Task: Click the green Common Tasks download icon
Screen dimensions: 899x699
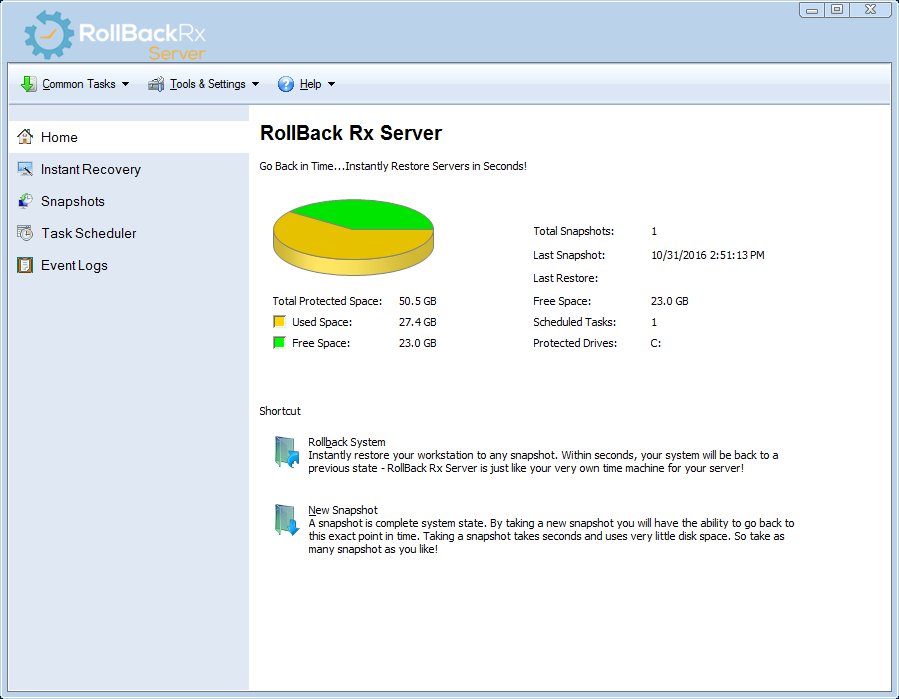Action: click(28, 84)
